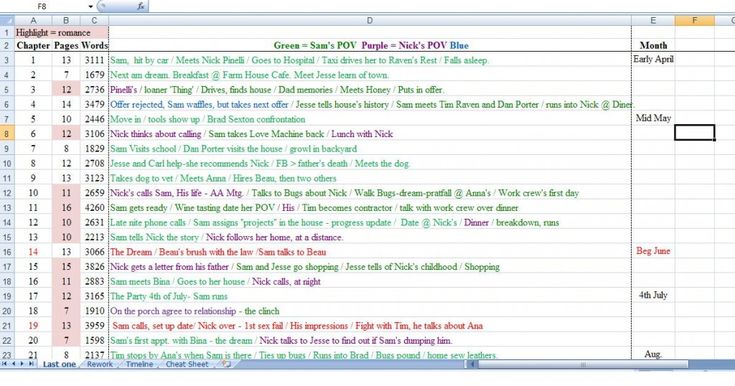Open the Cheat Sheet tab
This screenshot has width=735, height=386.
pos(187,364)
